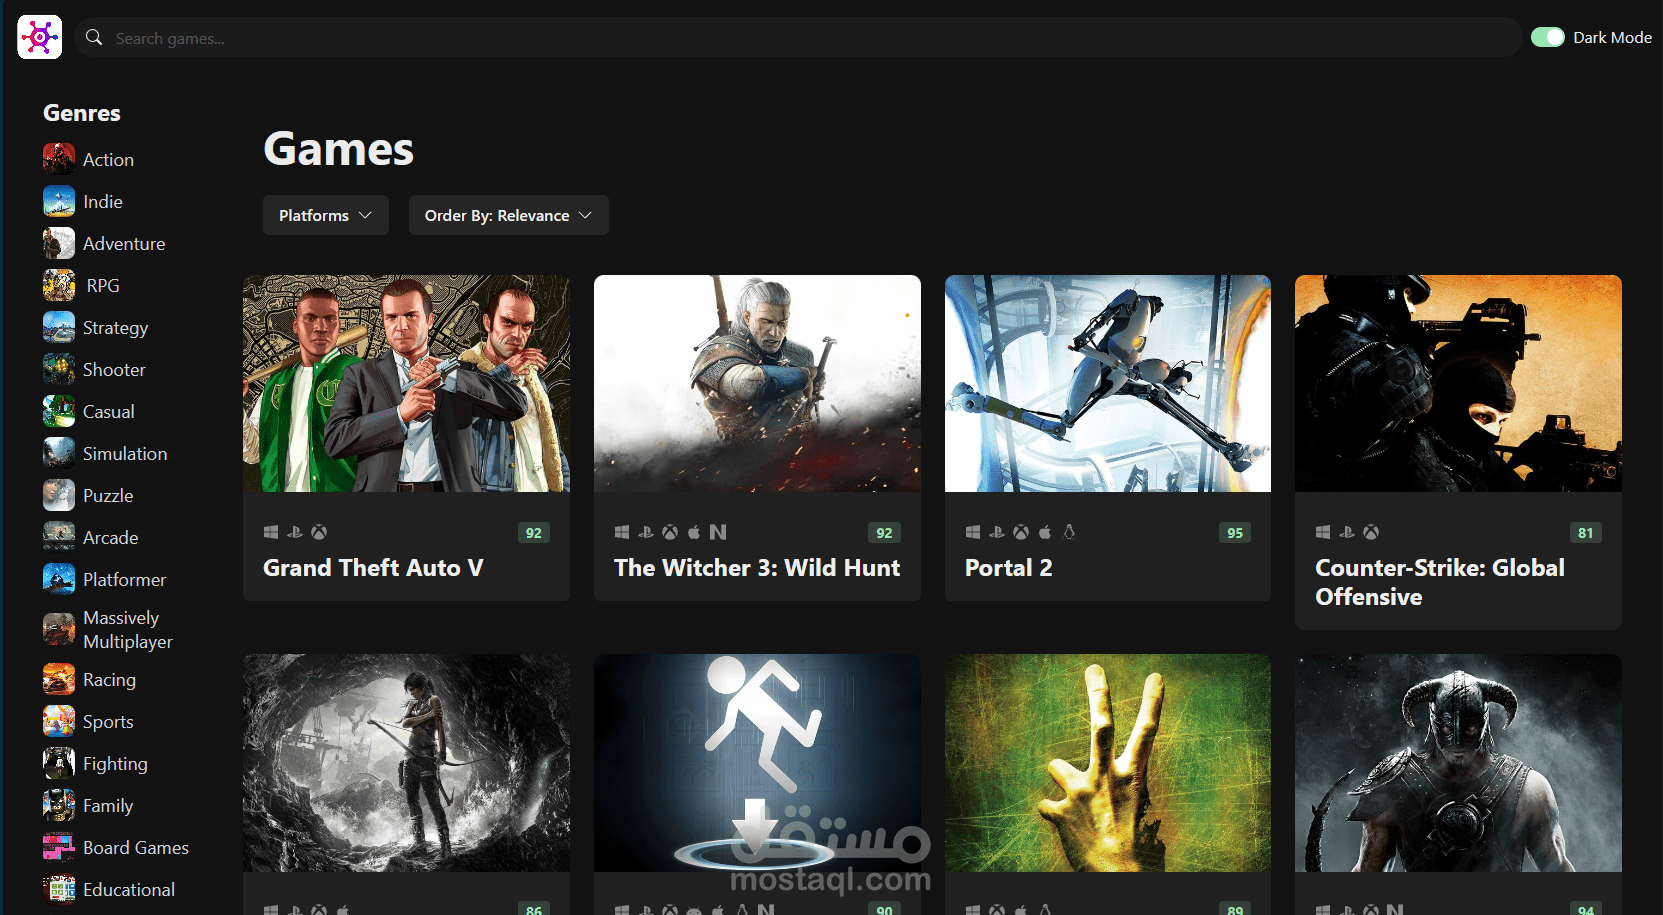The width and height of the screenshot is (1663, 915).
Task: Filter by the Platformer genre label
Action: pyautogui.click(x=124, y=580)
